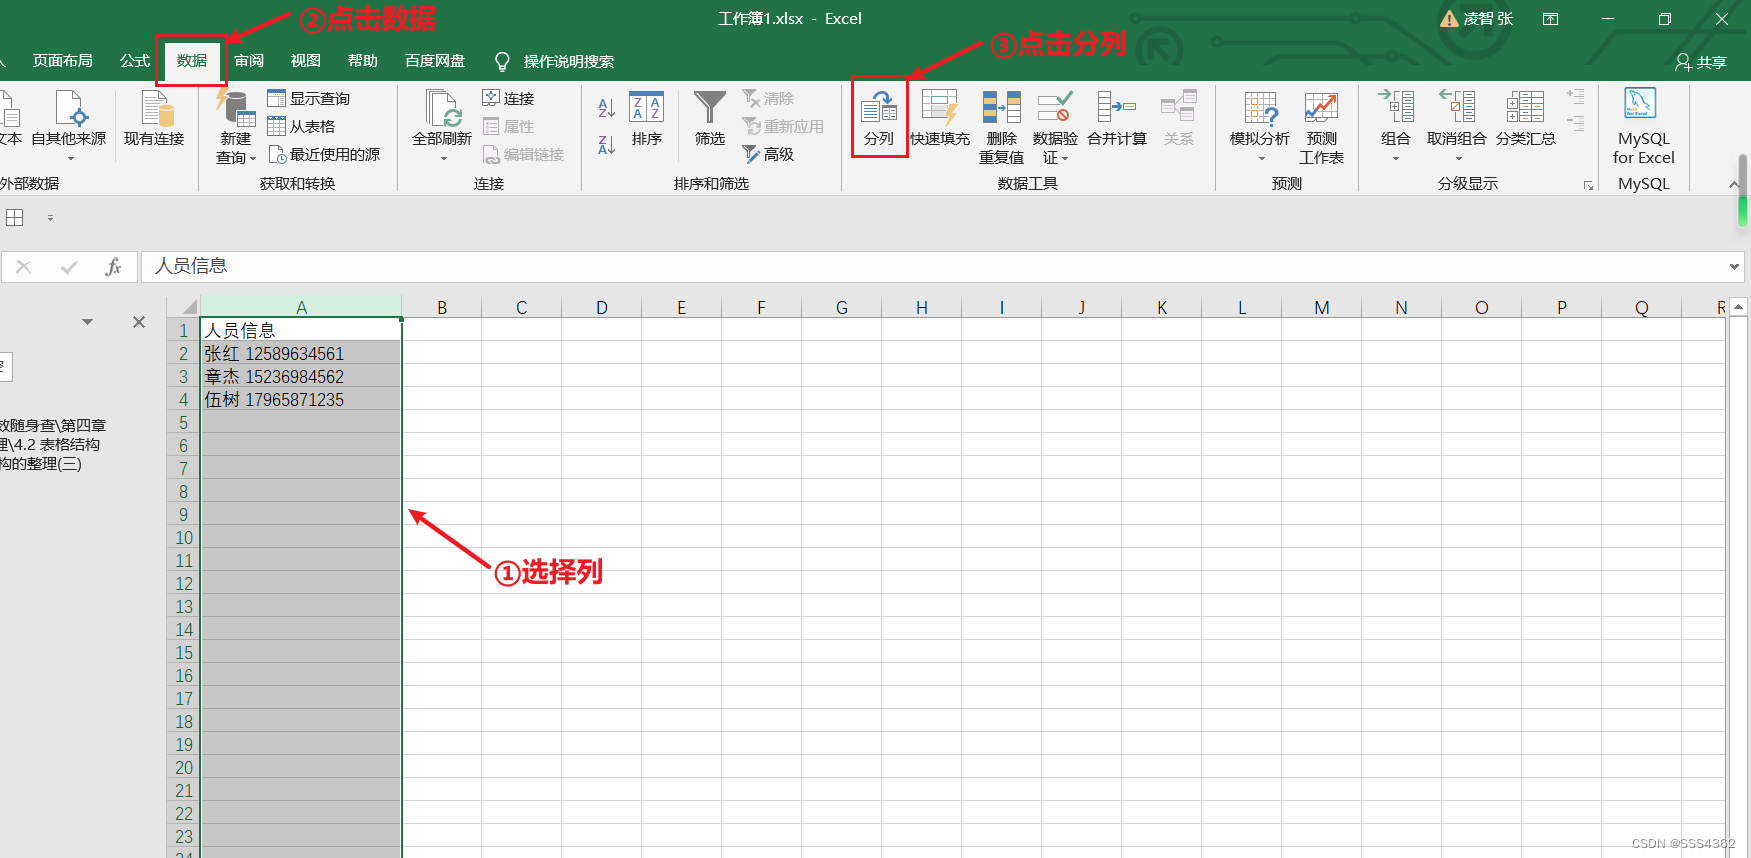Click 从表格 from table

[301, 126]
